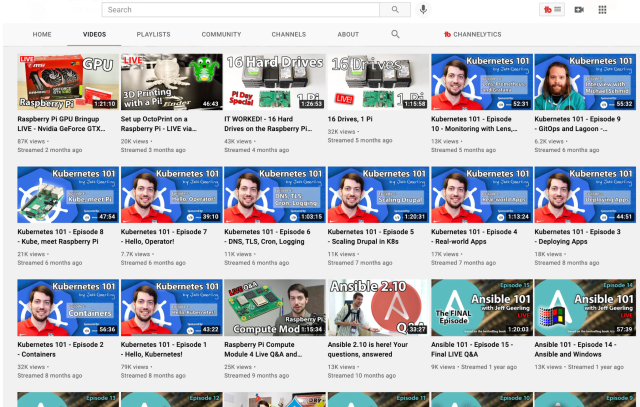Click title Kubernetes 101 - Episode 7
The height and width of the screenshot is (407, 640).
point(164,236)
